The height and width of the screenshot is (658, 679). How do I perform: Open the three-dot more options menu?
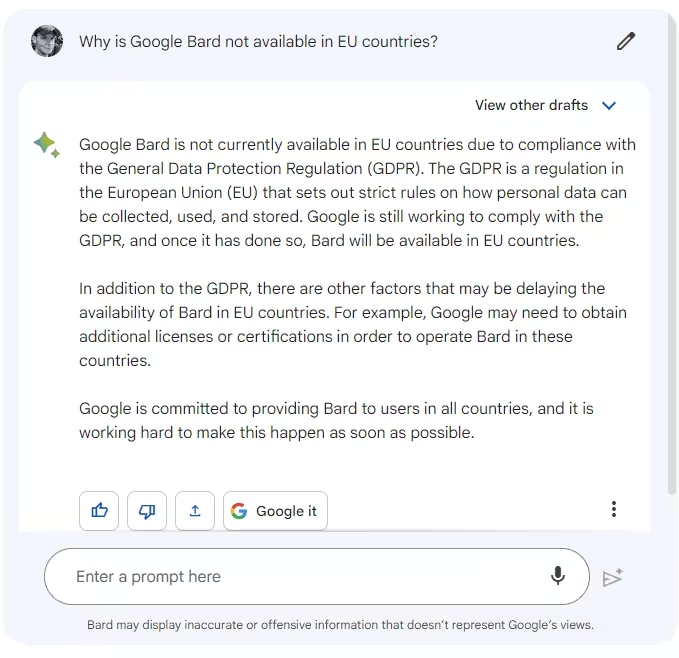tap(614, 509)
